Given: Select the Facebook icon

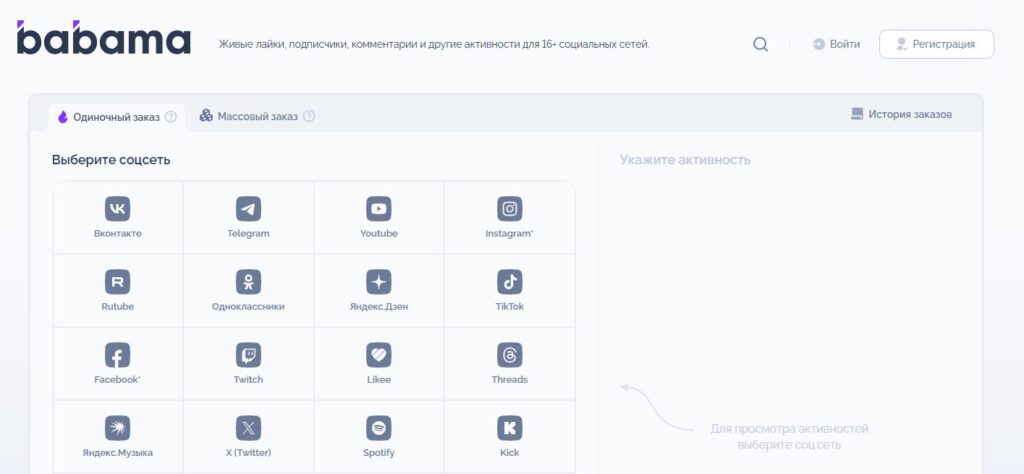Looking at the screenshot, I should [x=118, y=355].
